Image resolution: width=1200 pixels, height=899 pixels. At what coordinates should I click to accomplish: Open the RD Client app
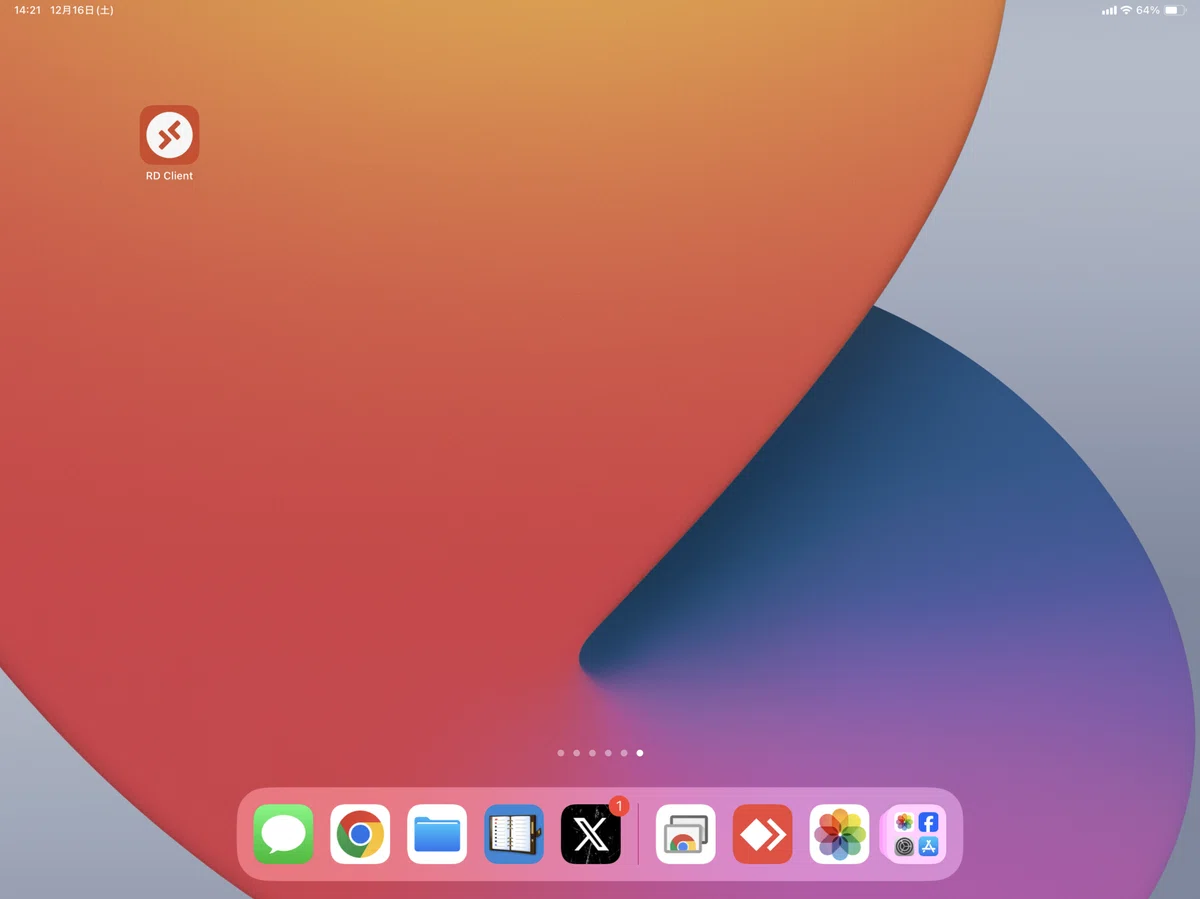[169, 135]
